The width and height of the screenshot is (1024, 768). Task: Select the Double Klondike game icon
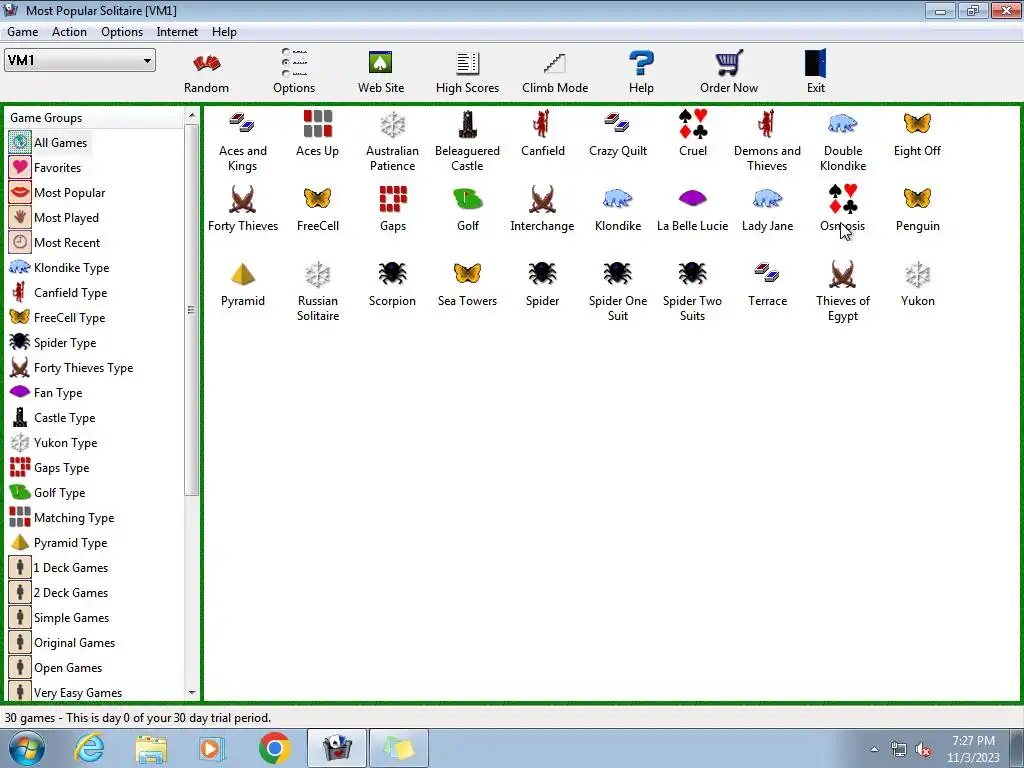(x=843, y=141)
